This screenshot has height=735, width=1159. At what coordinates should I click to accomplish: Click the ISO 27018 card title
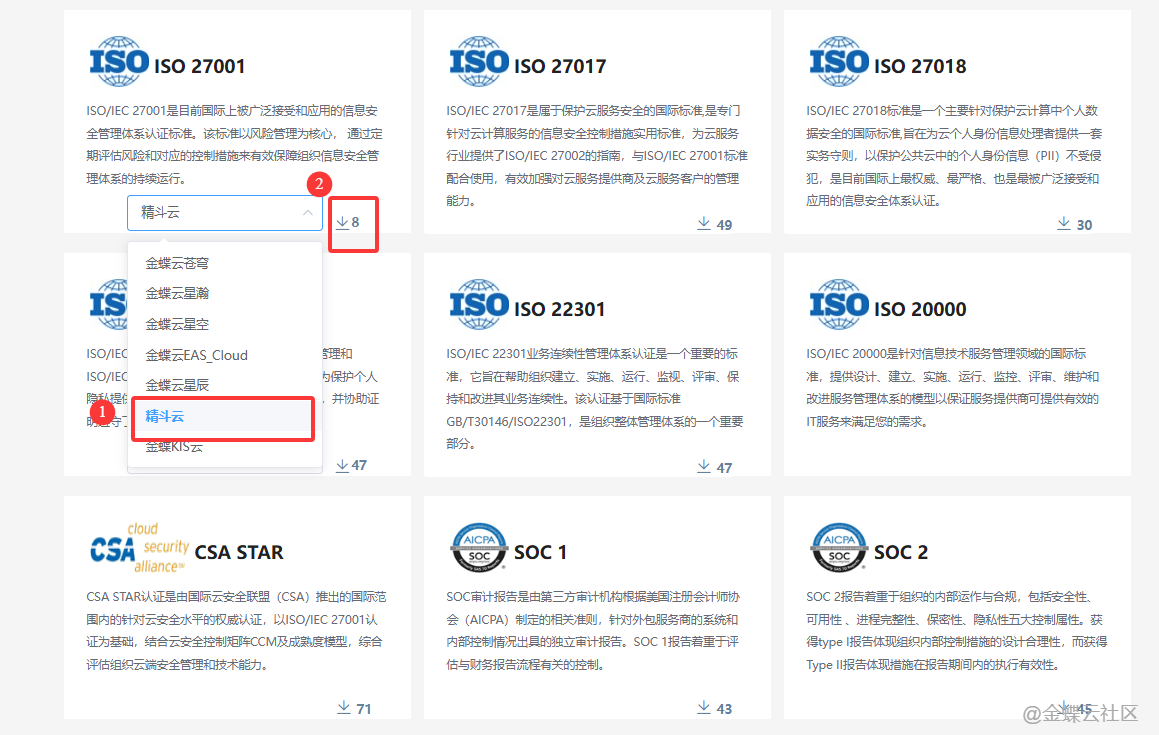920,67
